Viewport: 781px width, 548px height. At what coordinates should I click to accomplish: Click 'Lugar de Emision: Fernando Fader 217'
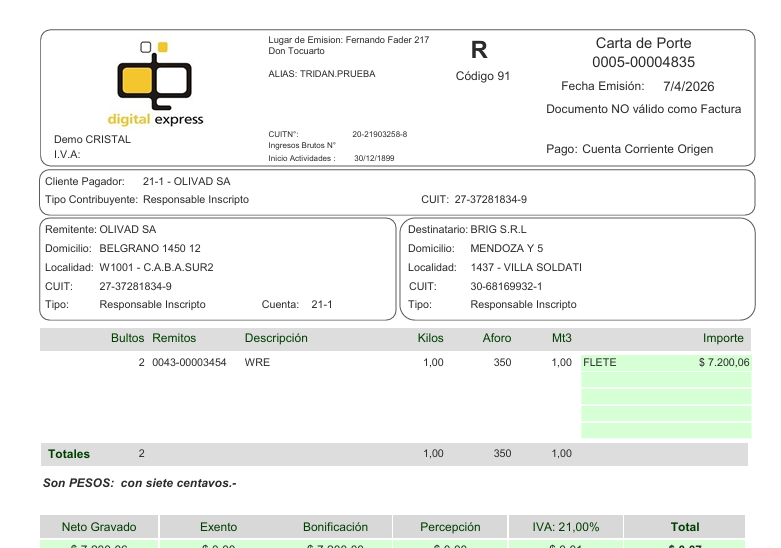[349, 40]
